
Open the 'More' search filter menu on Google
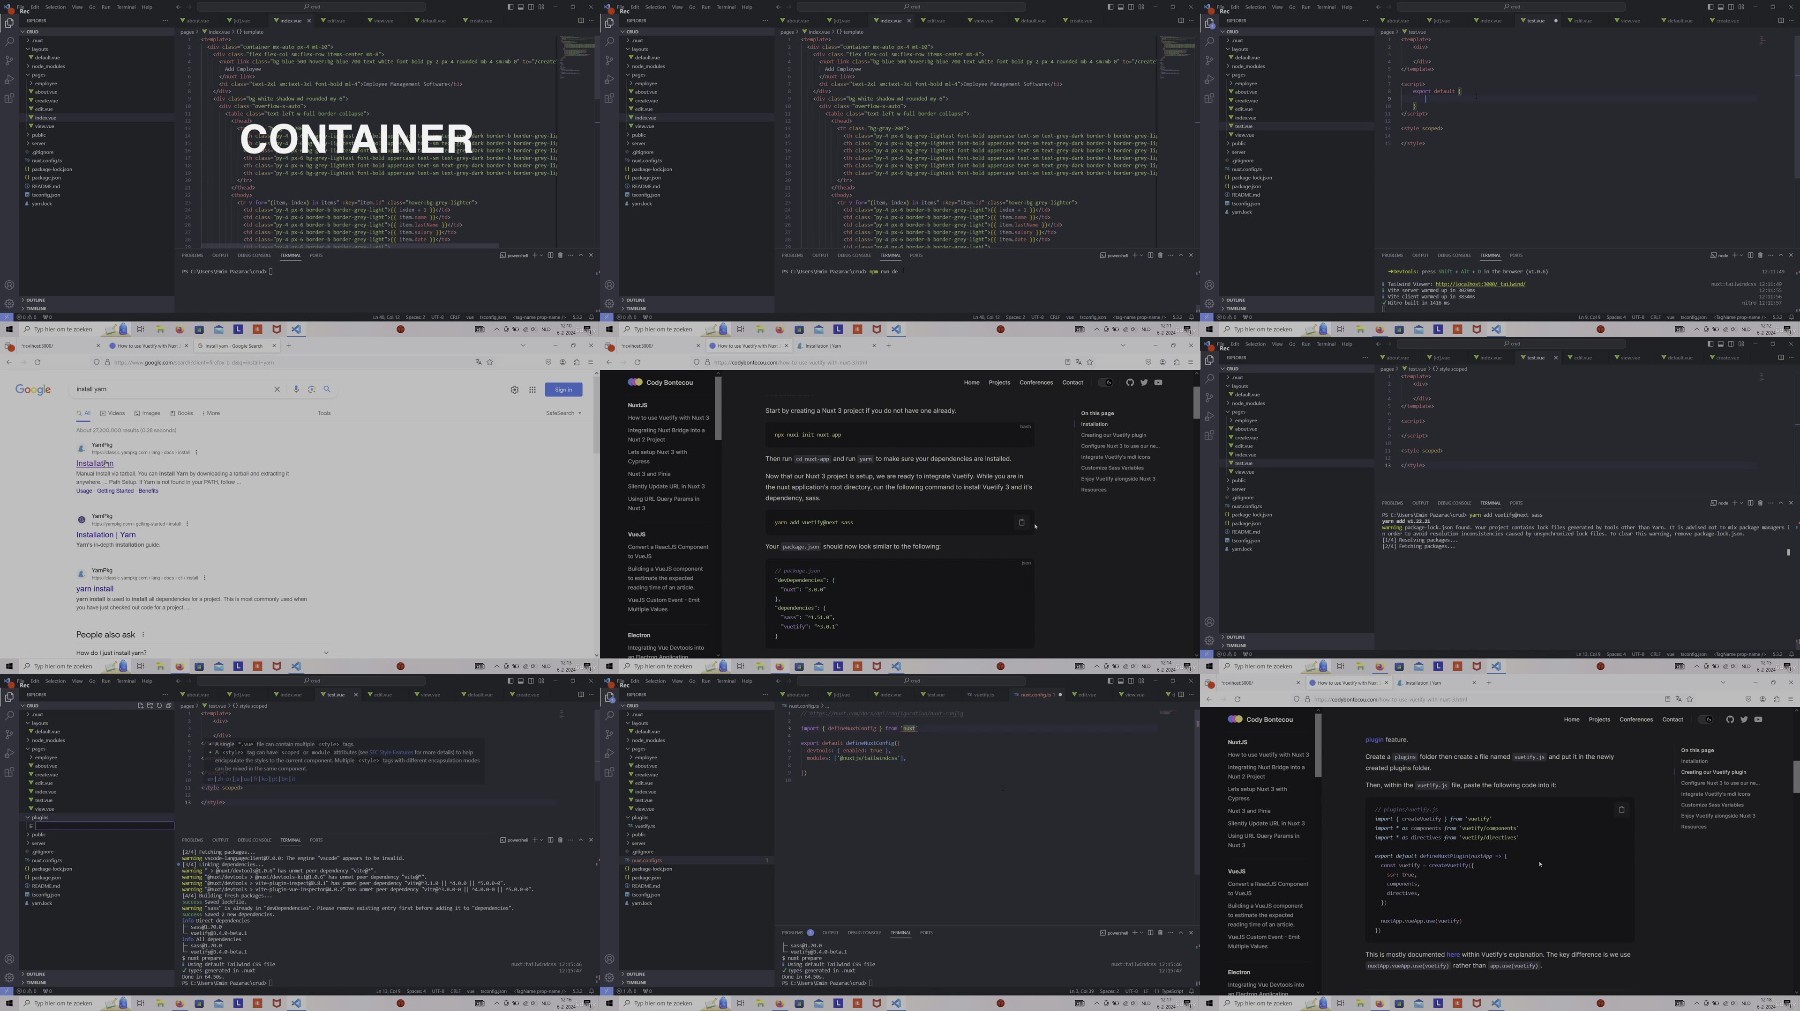[211, 413]
